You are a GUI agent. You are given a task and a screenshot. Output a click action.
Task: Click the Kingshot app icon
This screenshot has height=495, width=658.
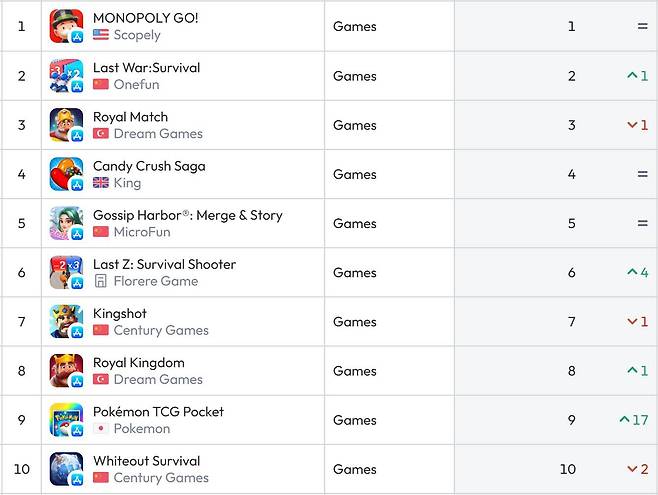(66, 322)
